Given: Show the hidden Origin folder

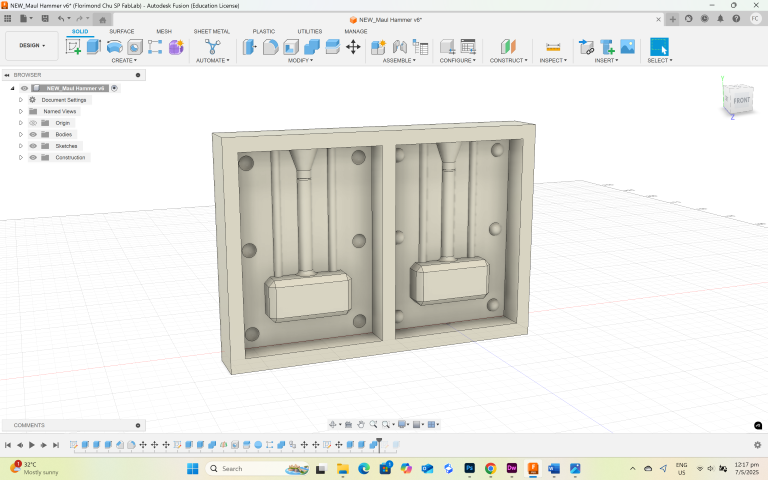Looking at the screenshot, I should tap(33, 123).
